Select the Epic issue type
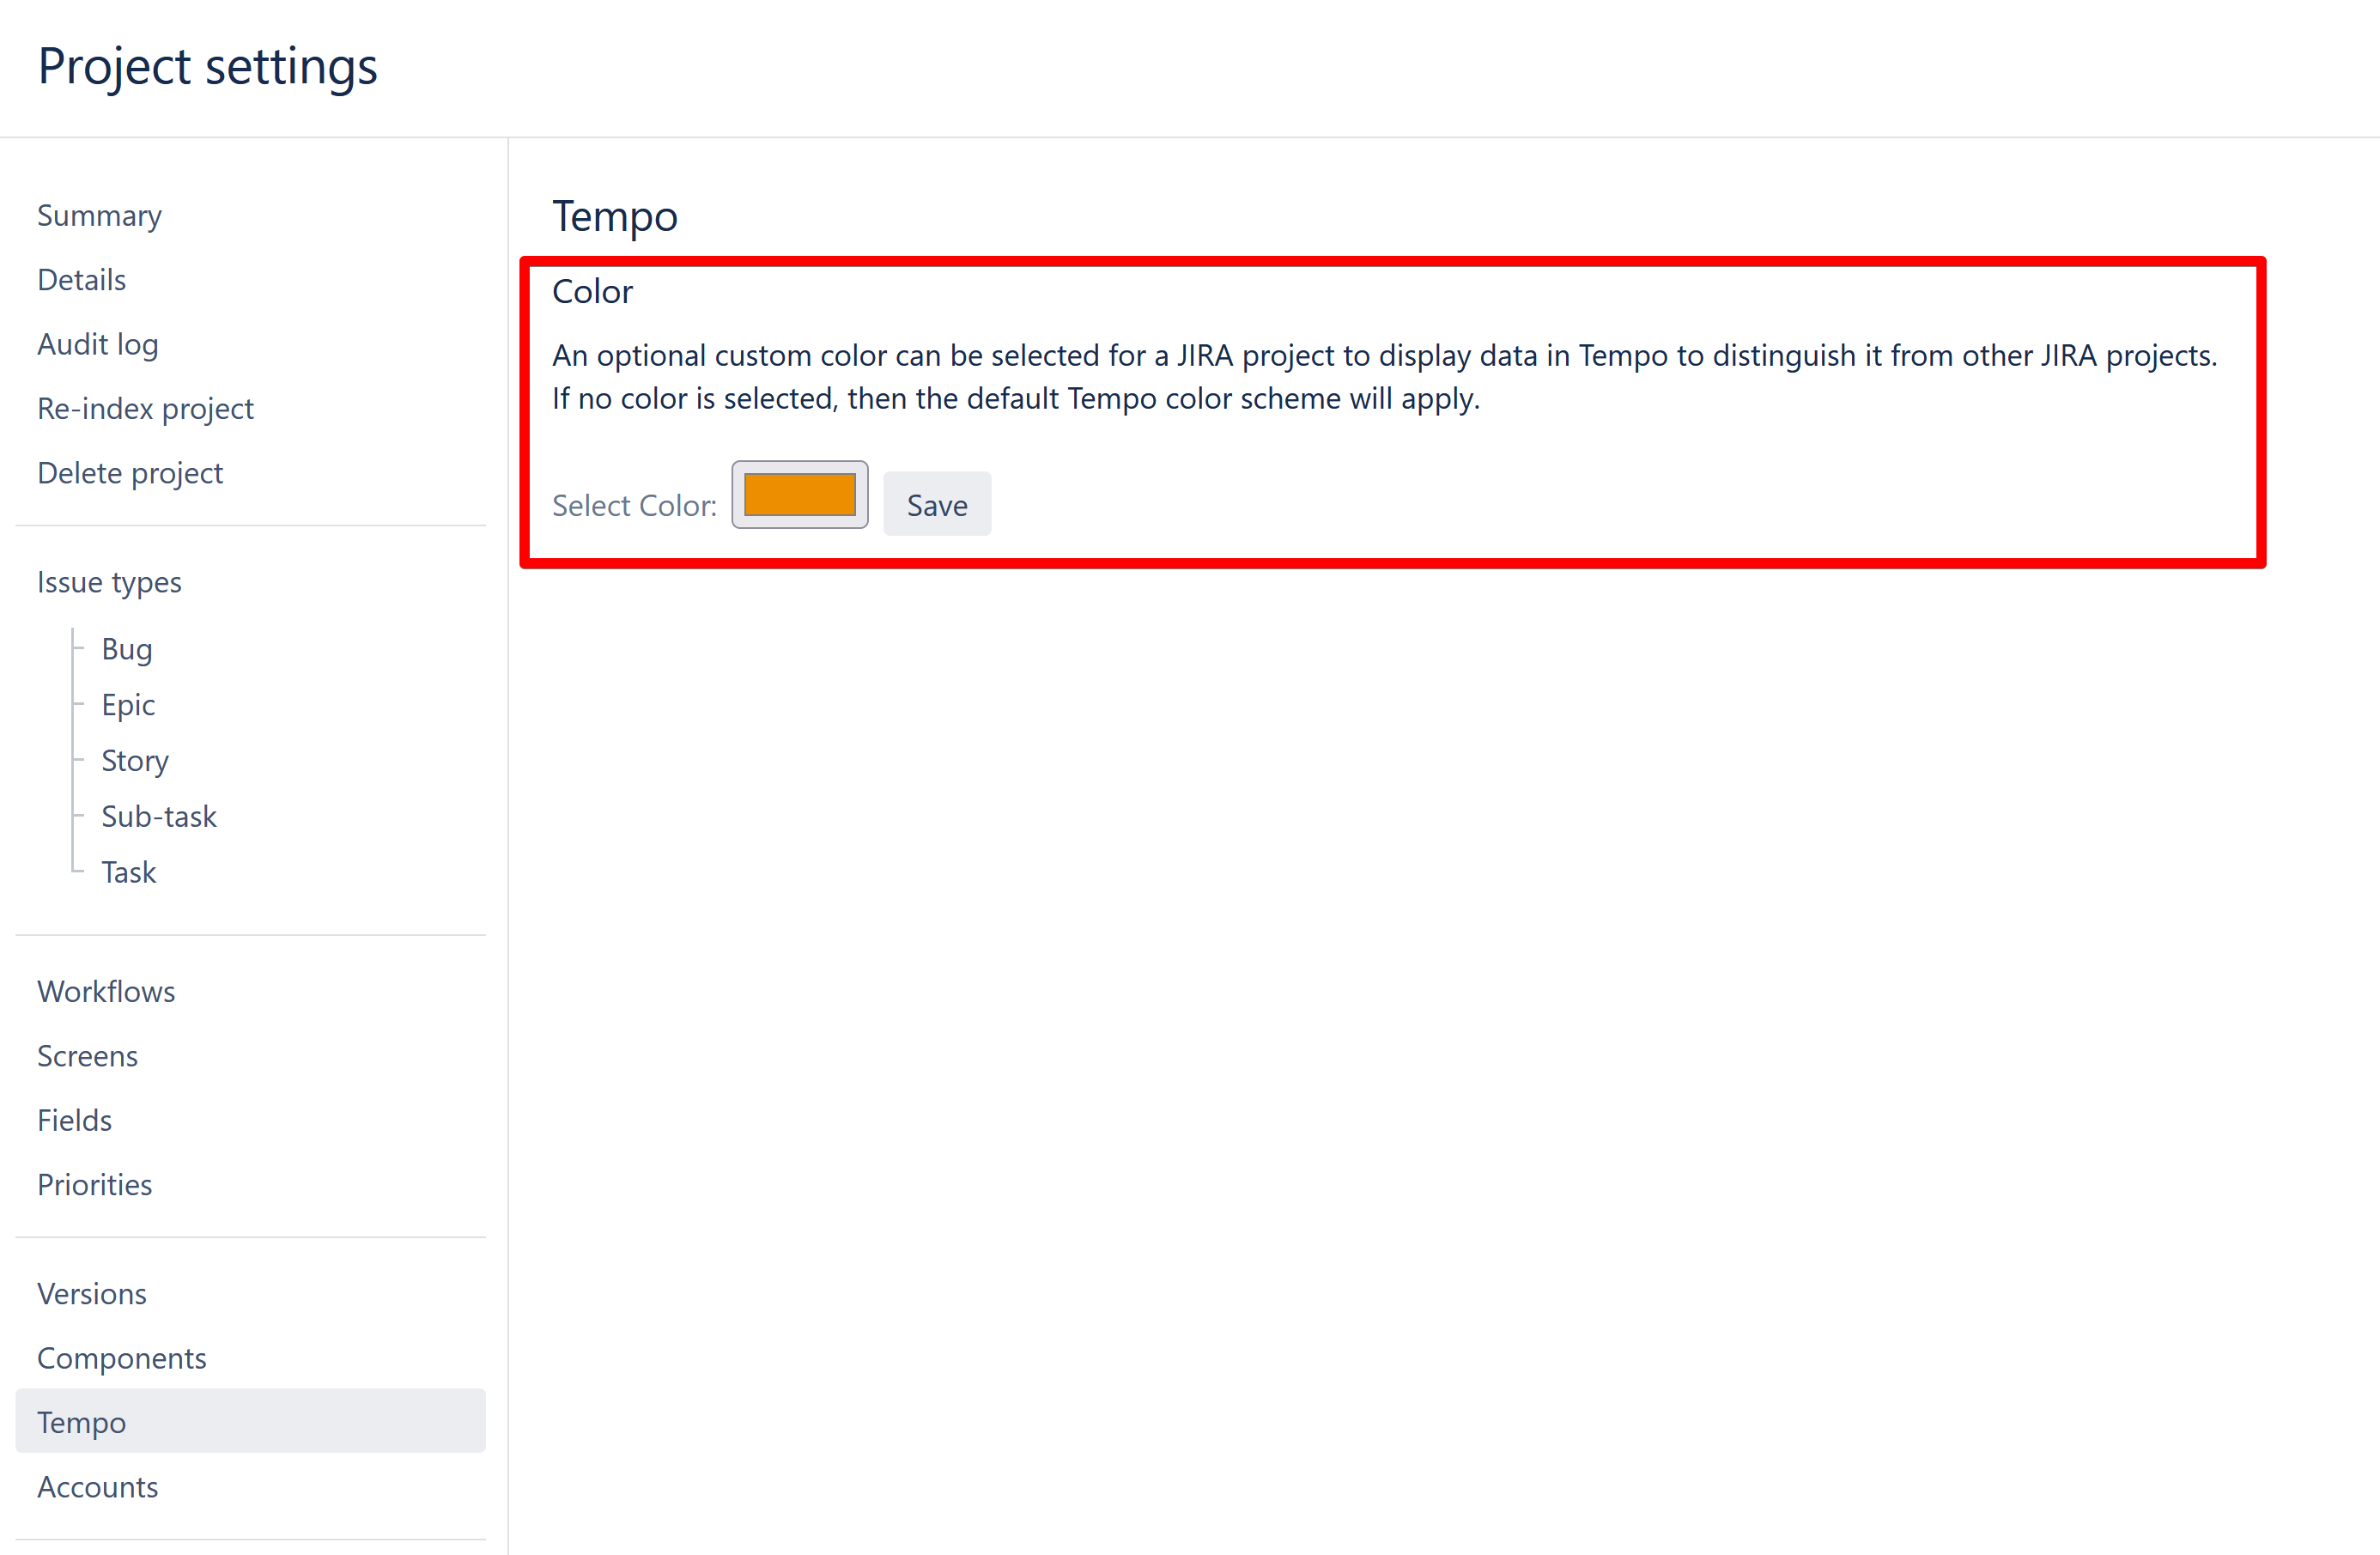The width and height of the screenshot is (2380, 1555). (x=128, y=704)
